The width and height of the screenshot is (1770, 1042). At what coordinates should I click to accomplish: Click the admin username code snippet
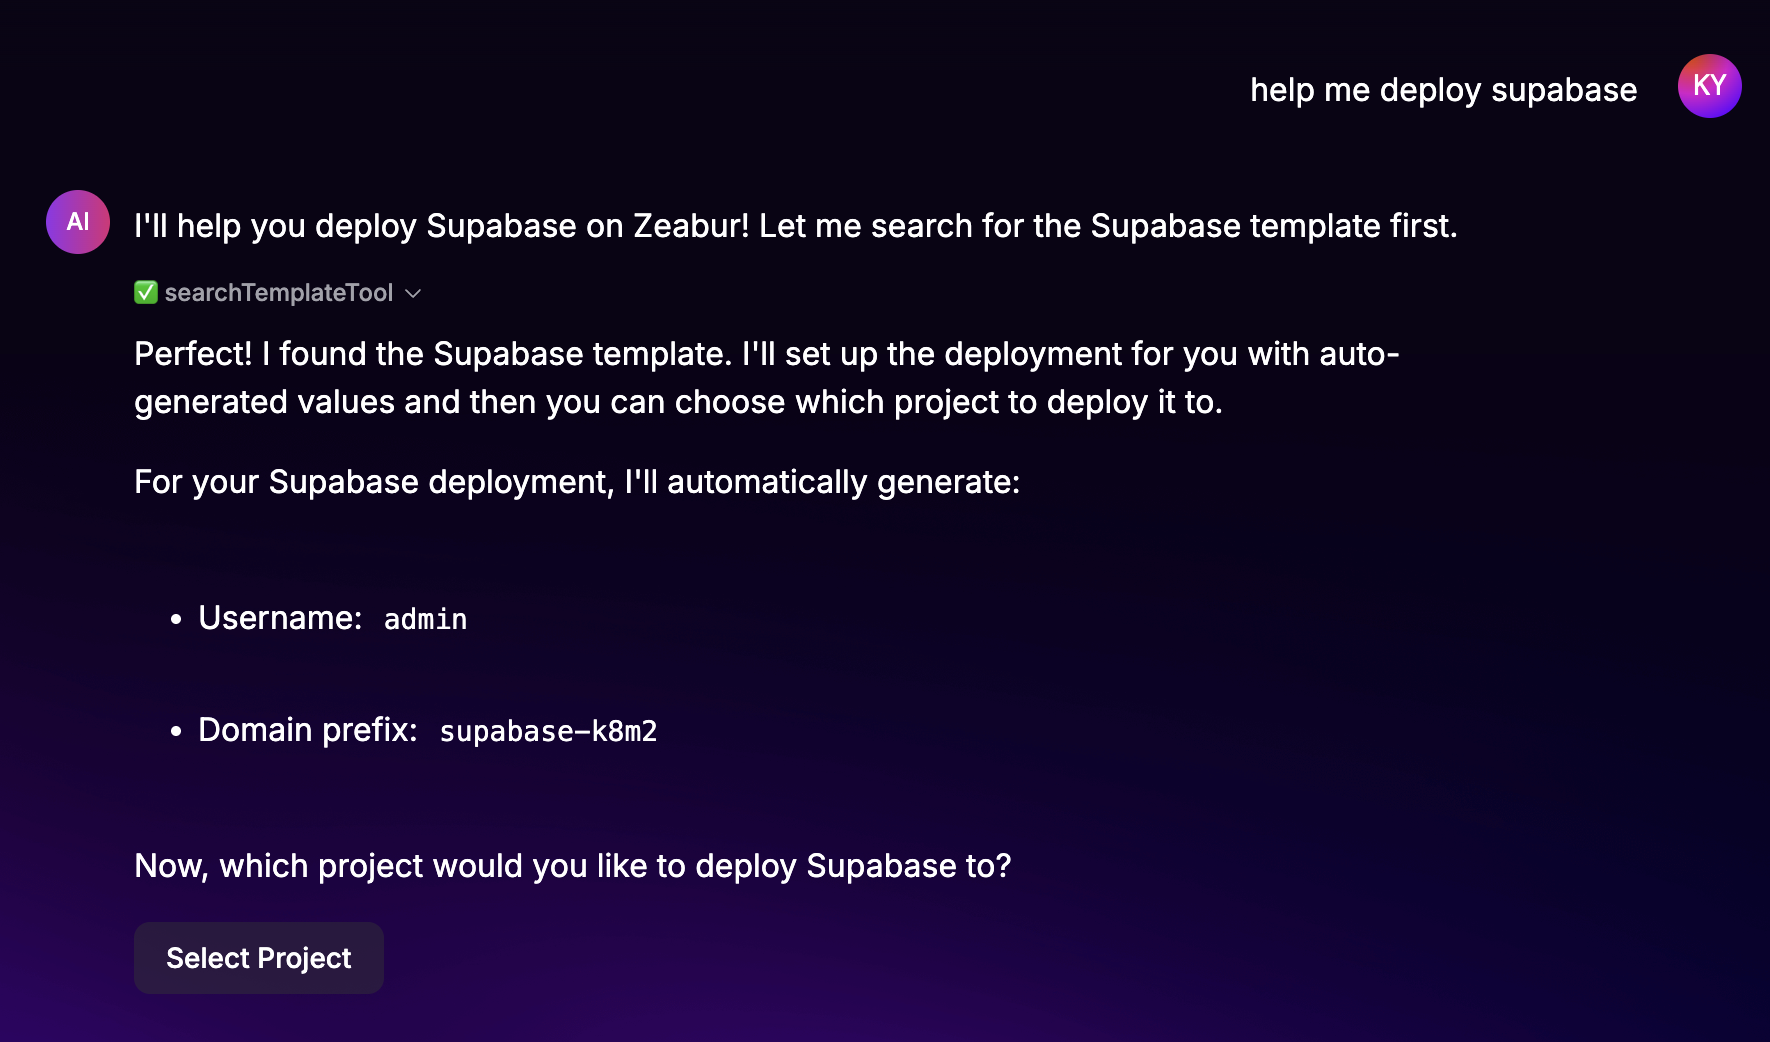tap(425, 619)
